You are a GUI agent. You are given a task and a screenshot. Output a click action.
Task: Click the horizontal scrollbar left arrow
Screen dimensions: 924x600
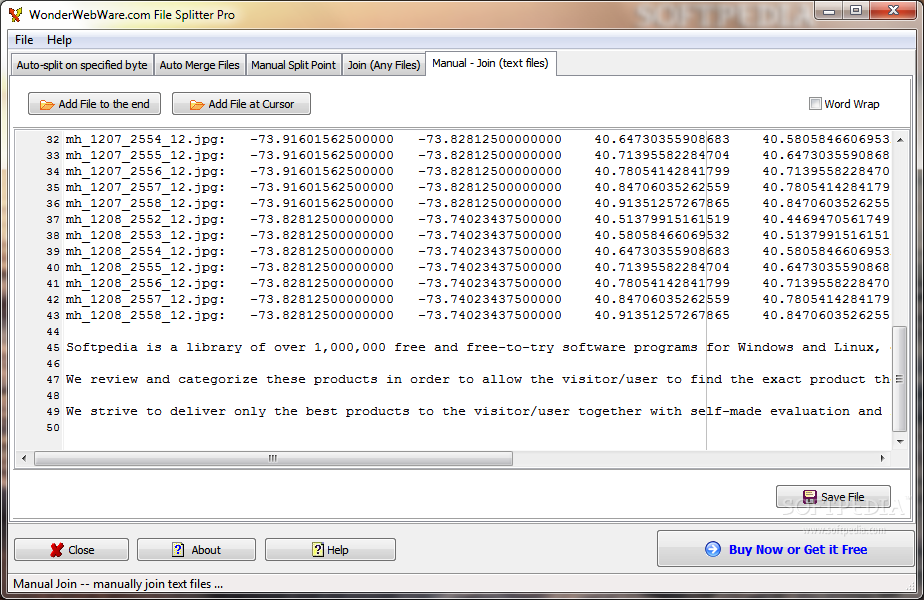tap(24, 458)
